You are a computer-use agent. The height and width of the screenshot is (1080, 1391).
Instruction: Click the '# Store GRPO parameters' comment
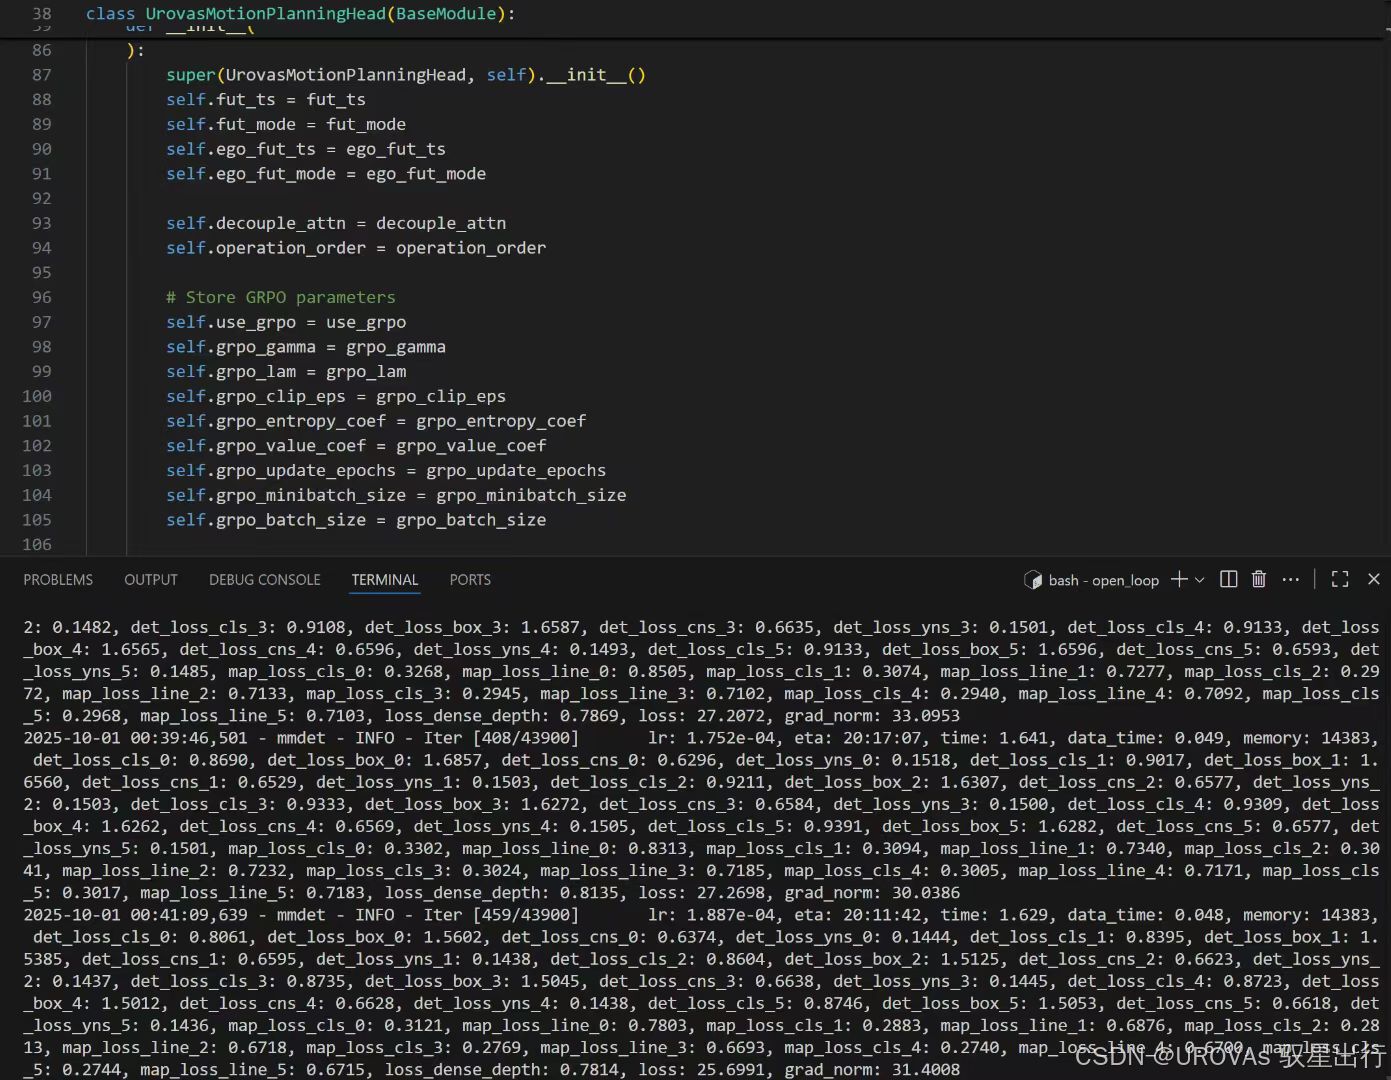point(281,297)
